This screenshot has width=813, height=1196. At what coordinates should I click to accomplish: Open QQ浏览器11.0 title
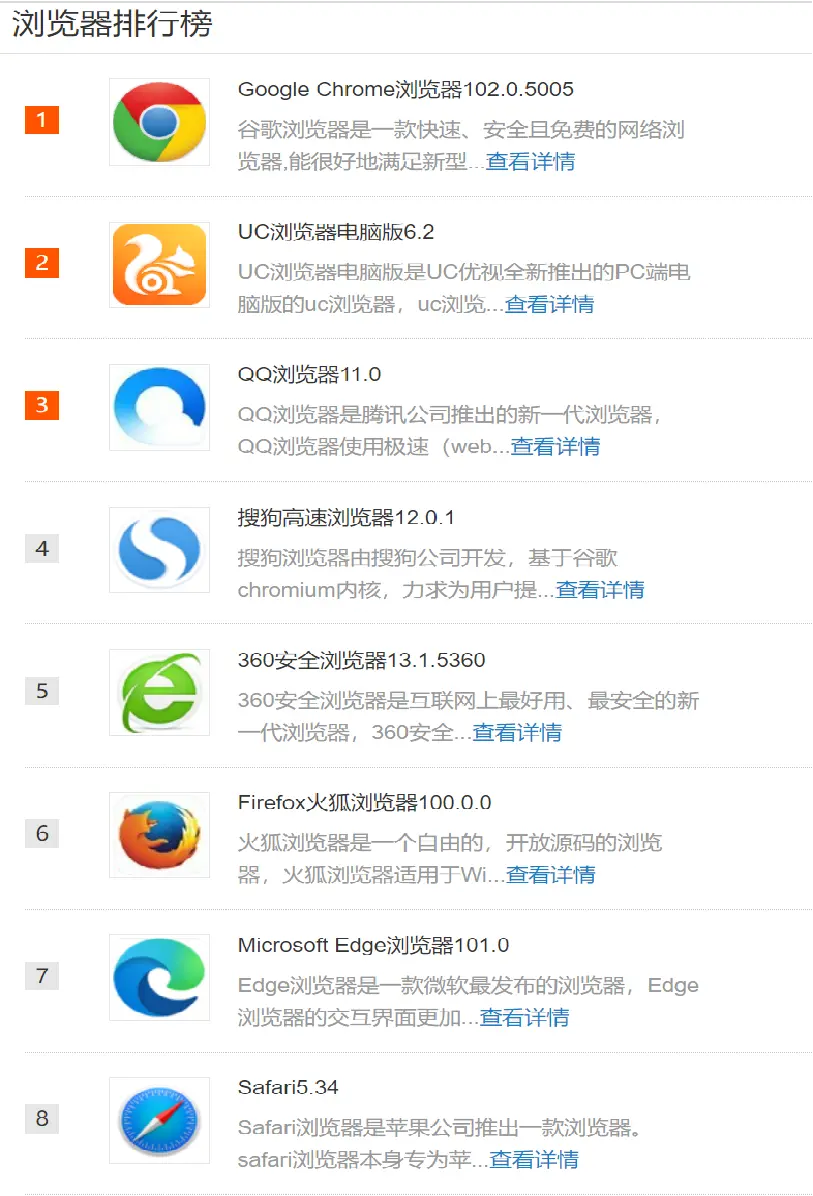[310, 375]
